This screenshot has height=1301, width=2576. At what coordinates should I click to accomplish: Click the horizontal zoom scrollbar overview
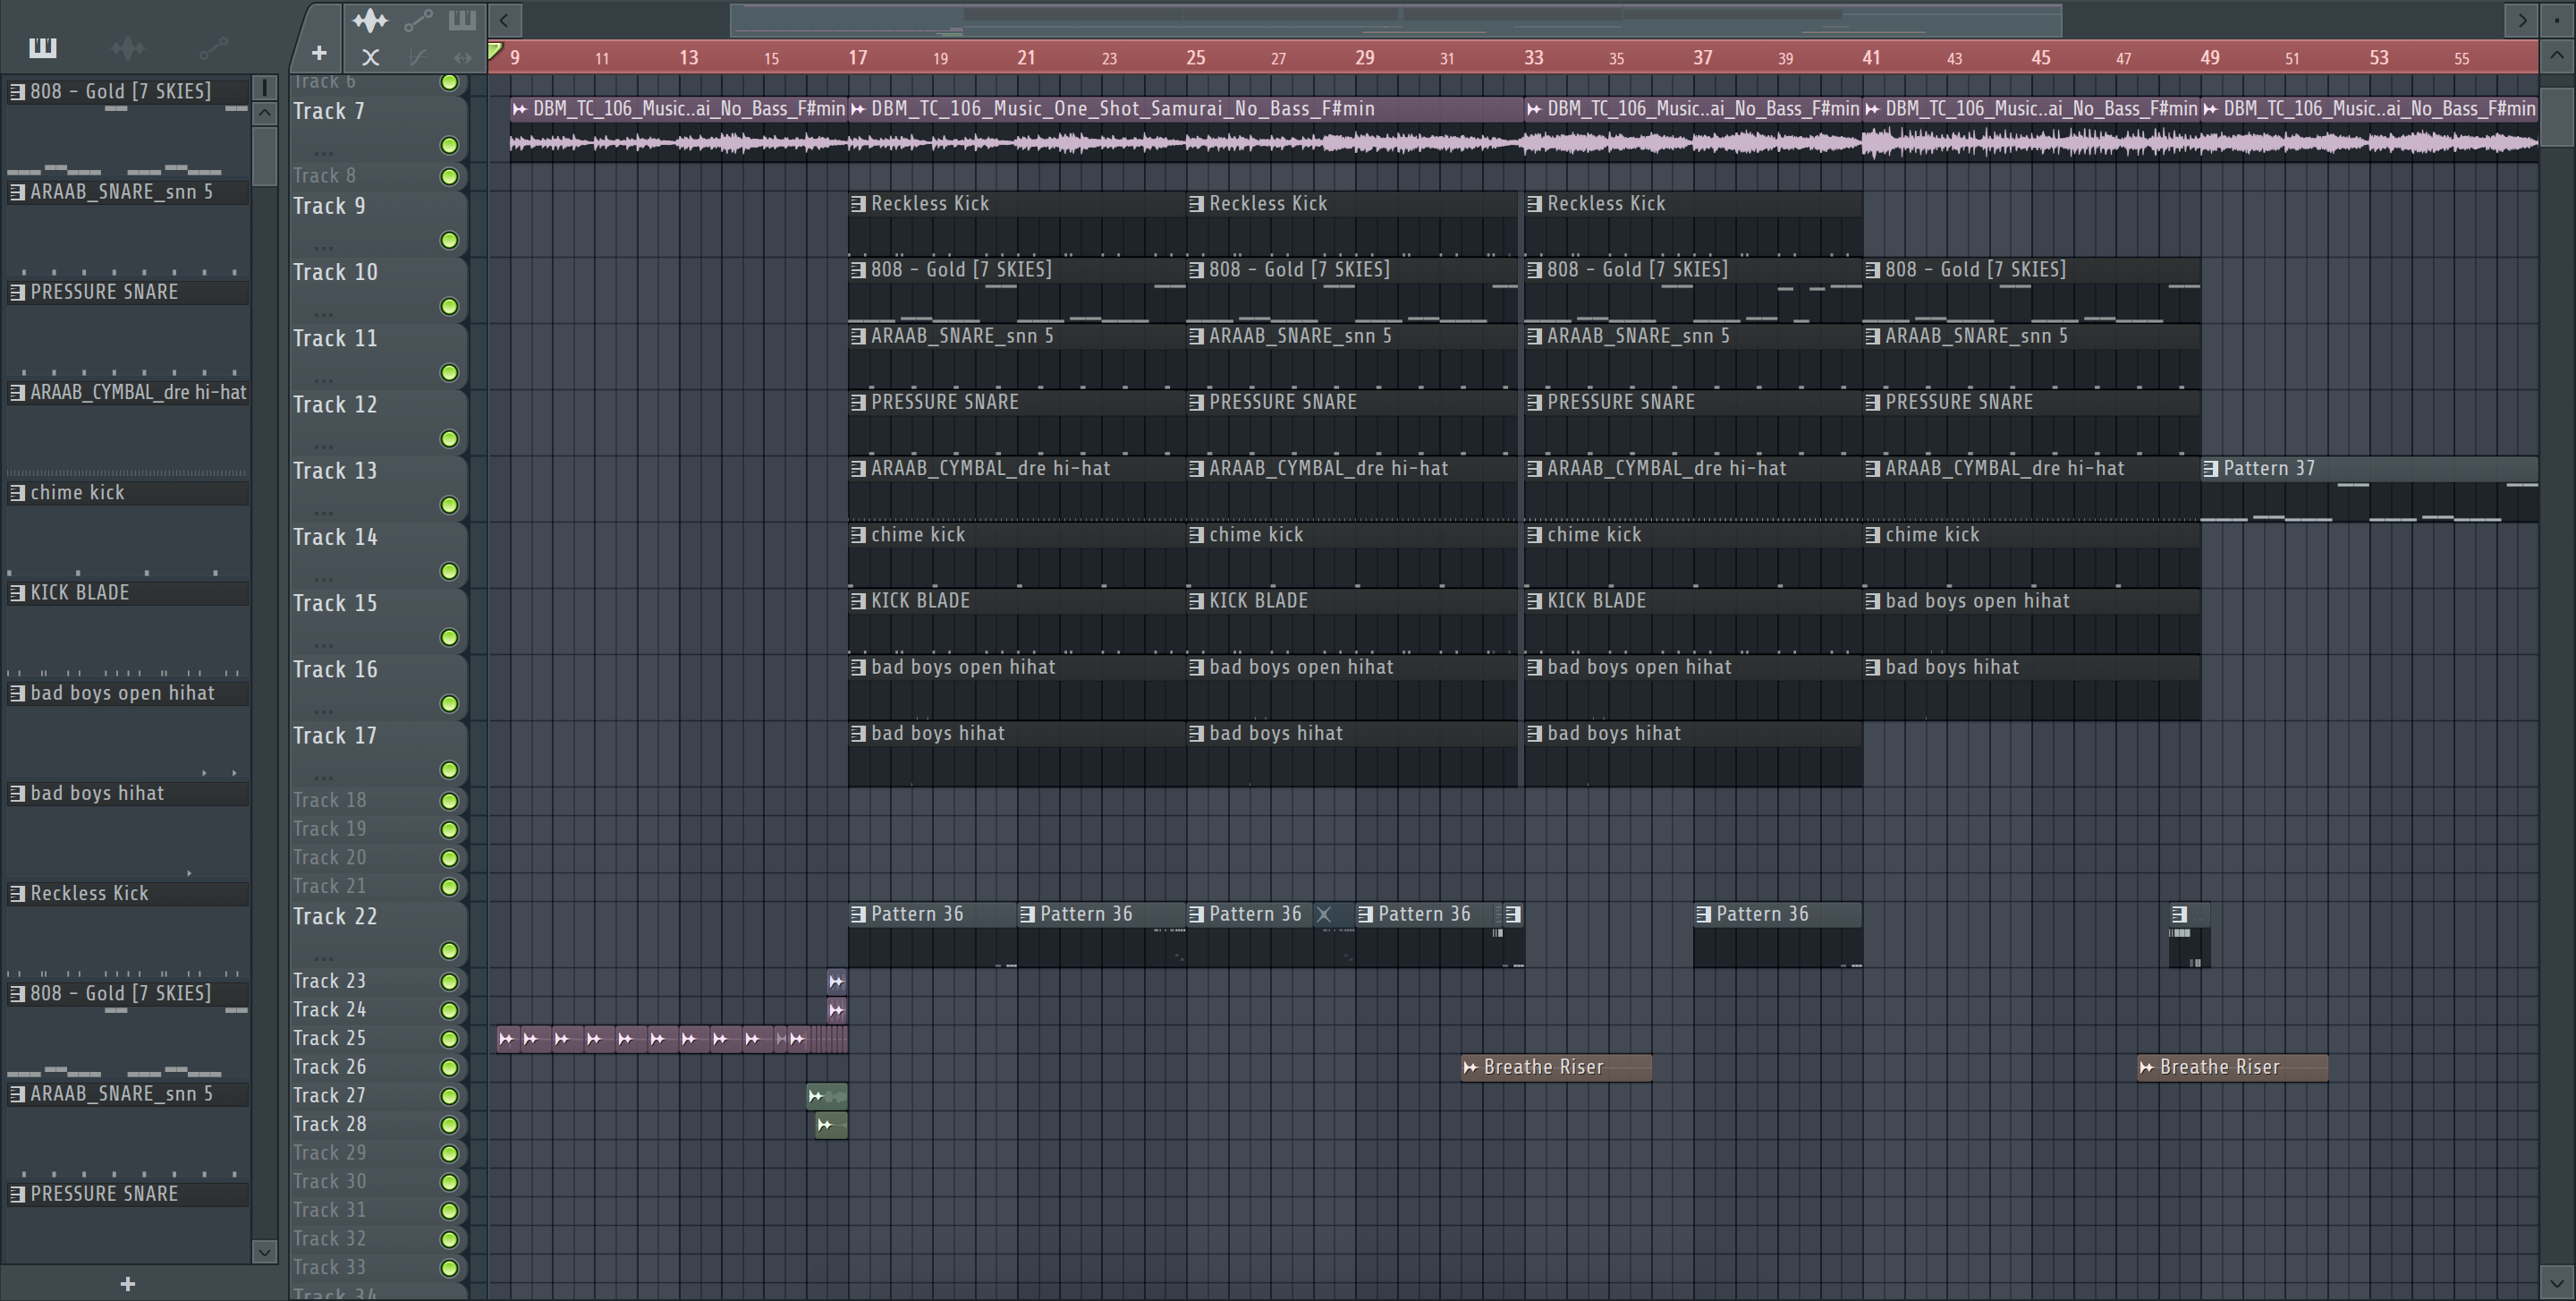point(1396,20)
